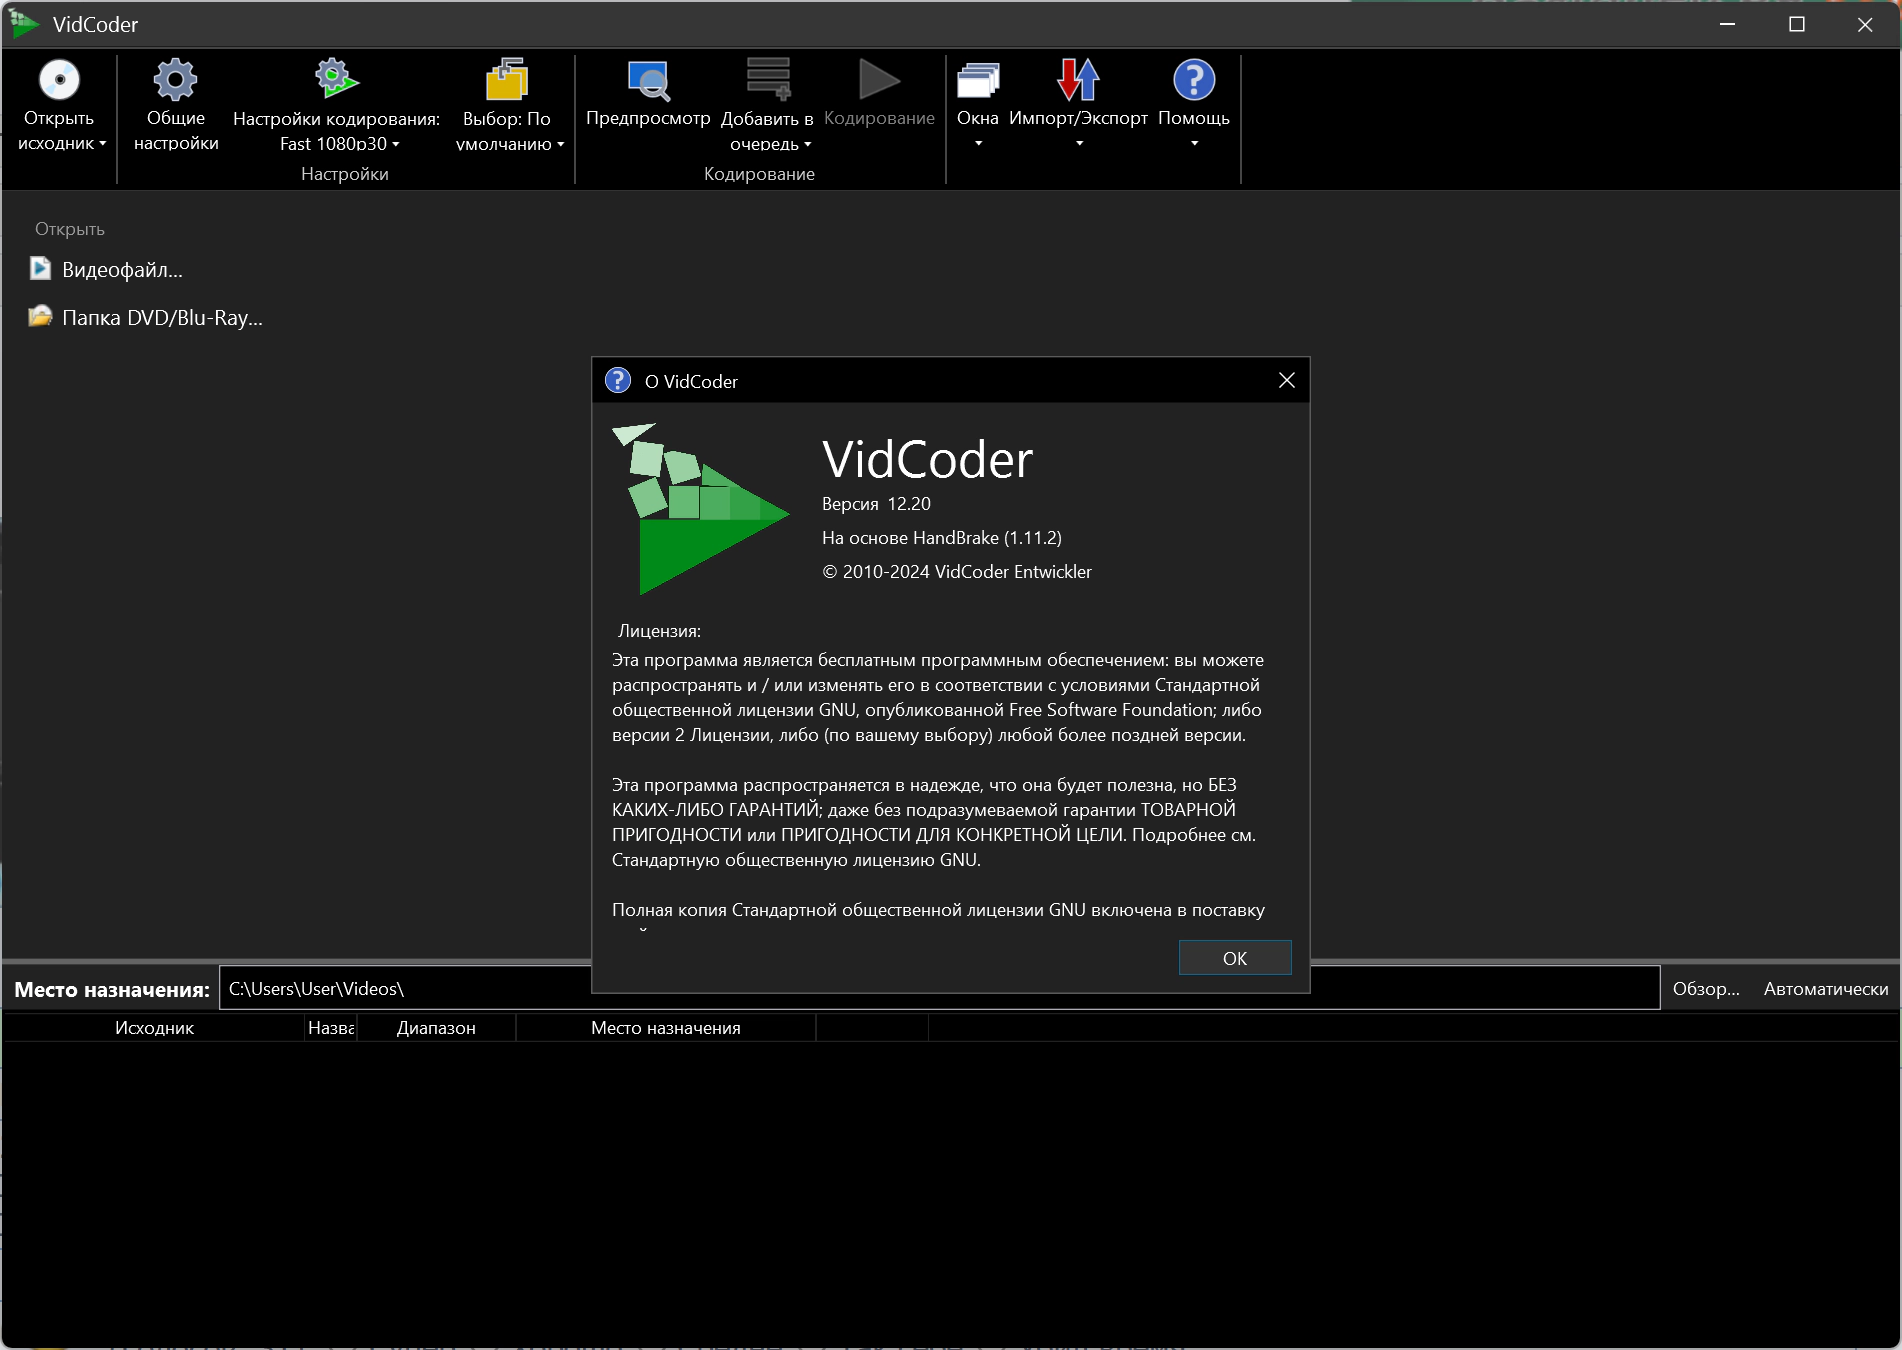Click the HandBrake (1.11.2) text
The image size is (1902, 1350).
[x=942, y=538]
